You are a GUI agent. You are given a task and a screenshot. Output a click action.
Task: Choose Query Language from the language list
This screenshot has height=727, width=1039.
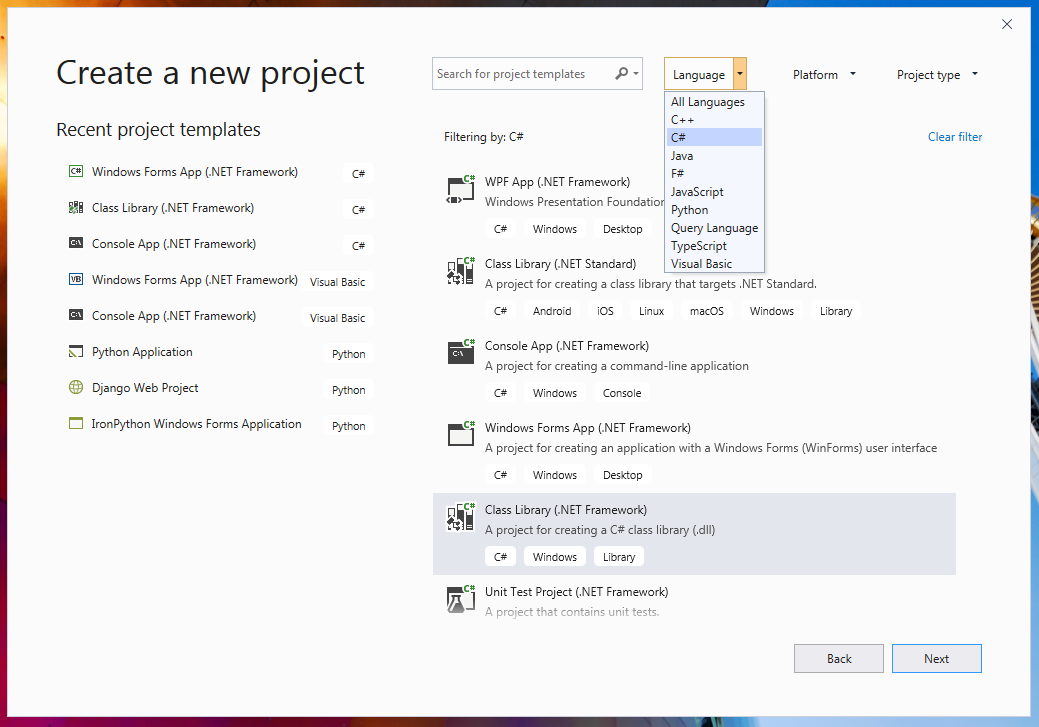(x=714, y=227)
